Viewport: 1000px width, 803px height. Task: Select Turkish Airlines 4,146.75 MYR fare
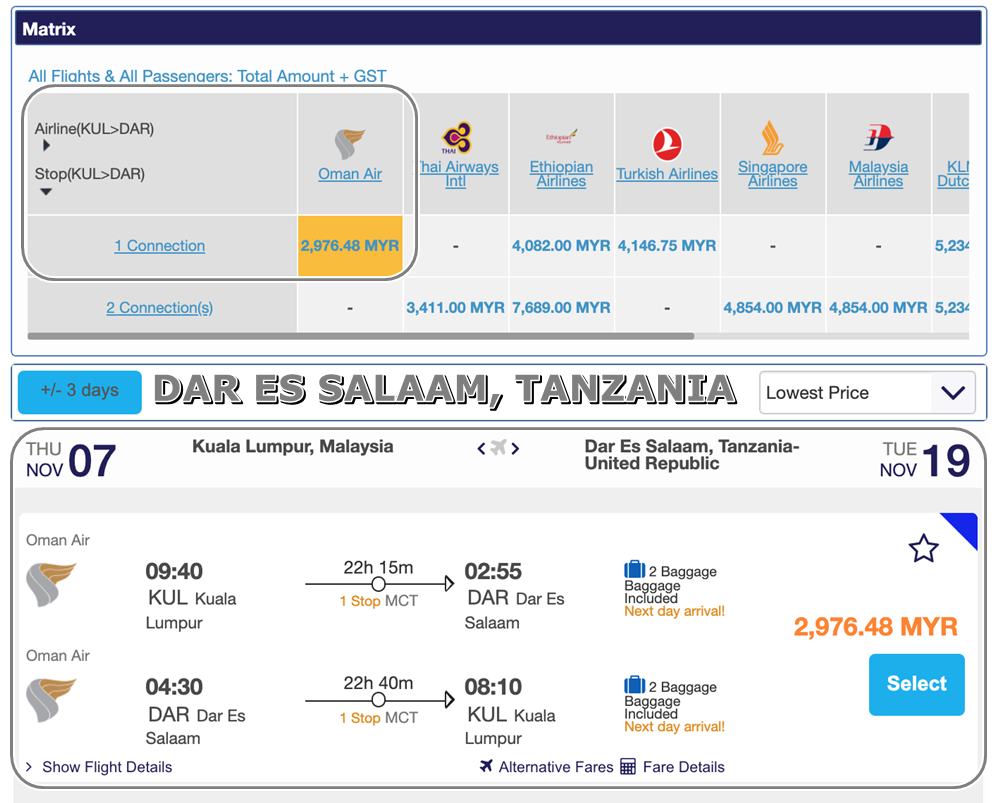tap(667, 246)
